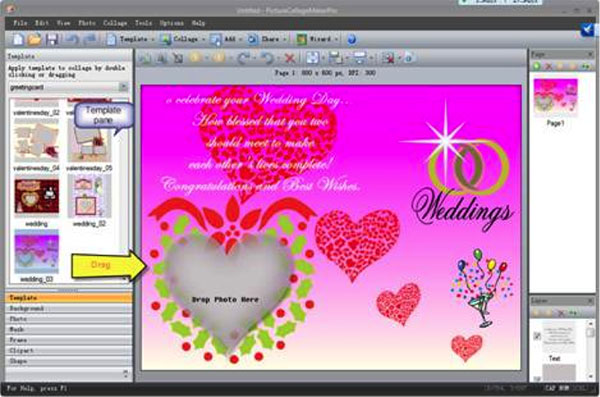Click the delete layer X icon in Layer panel

pos(561,313)
